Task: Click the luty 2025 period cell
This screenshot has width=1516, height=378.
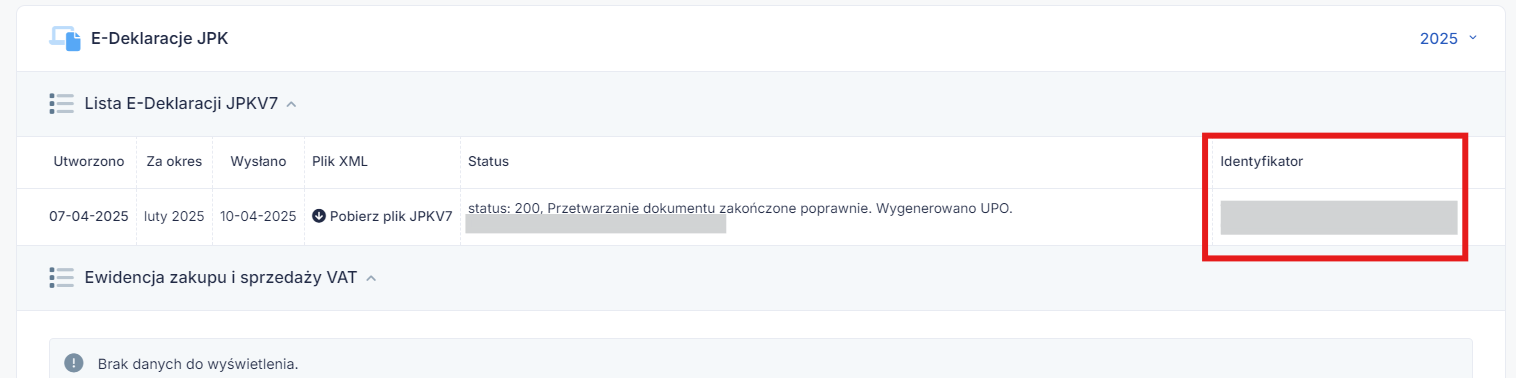Action: [174, 216]
